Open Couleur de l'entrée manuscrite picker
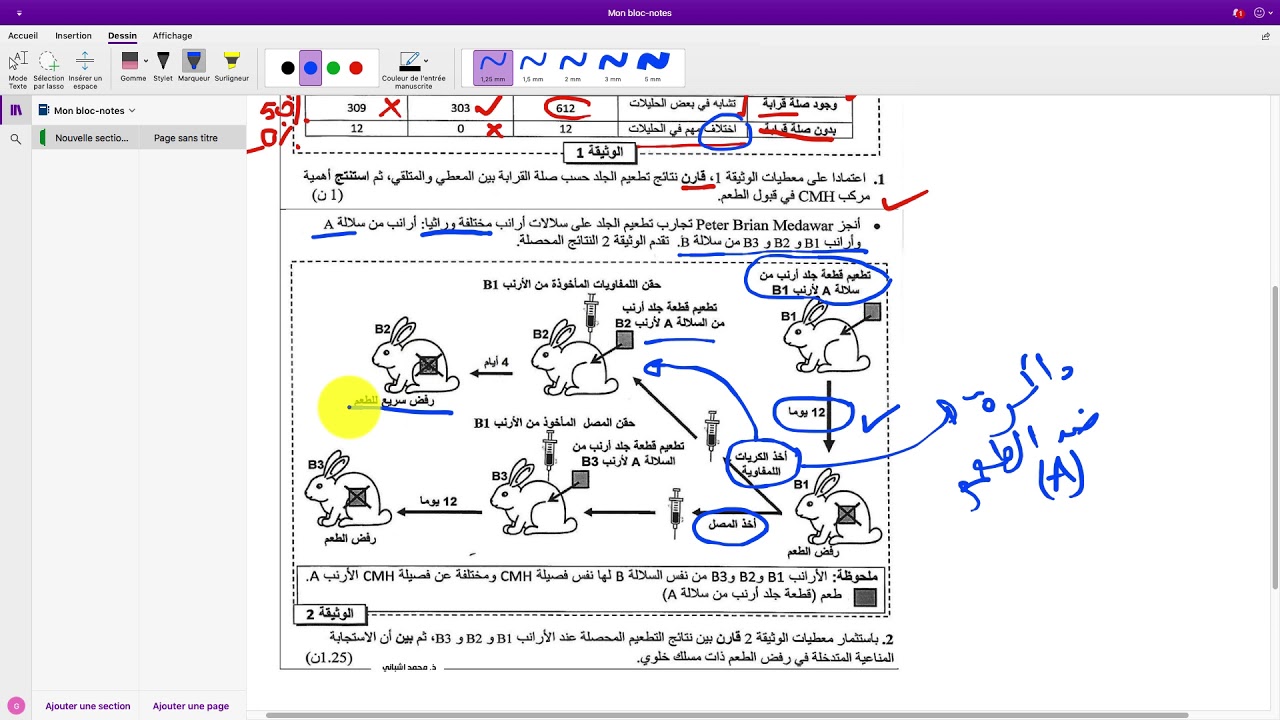Viewport: 1280px width, 720px height. point(413,70)
